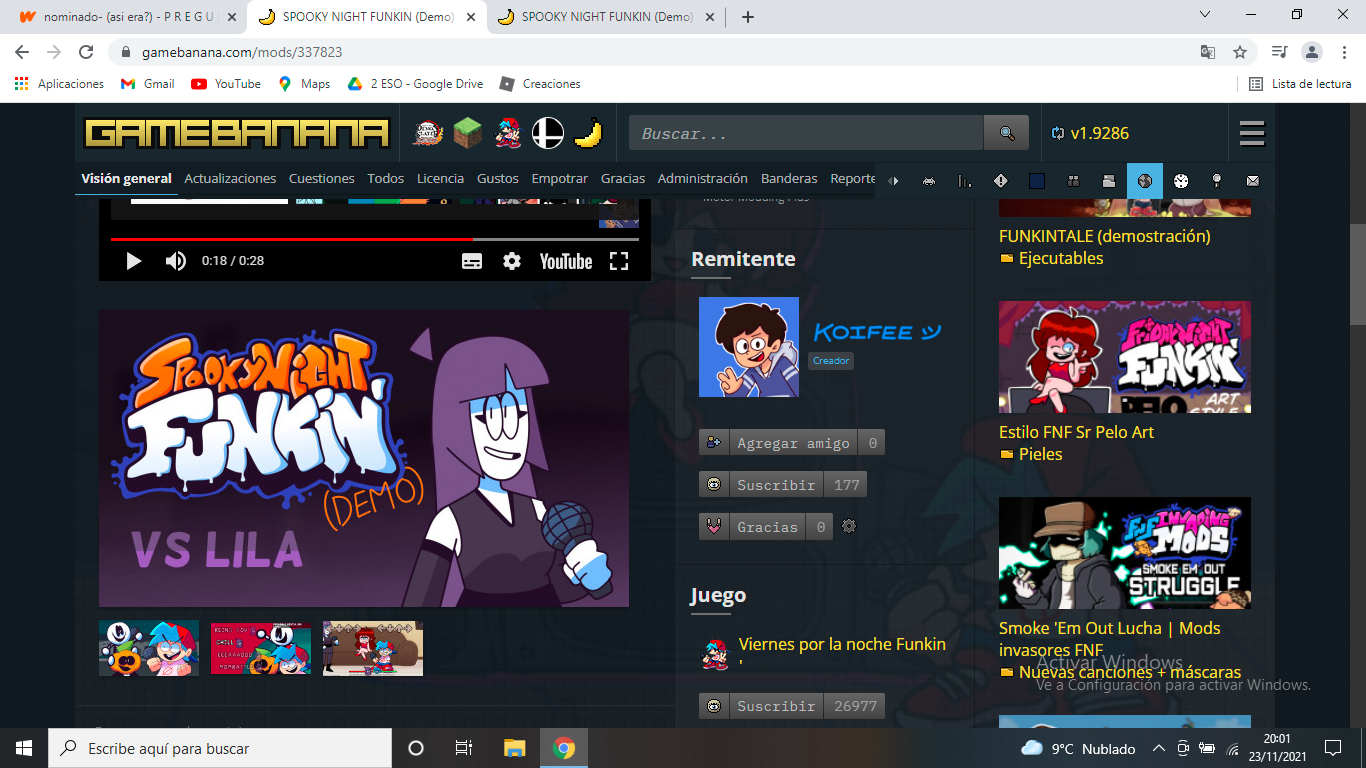Click the Gracias thanks button
This screenshot has width=1366, height=768.
pos(766,527)
